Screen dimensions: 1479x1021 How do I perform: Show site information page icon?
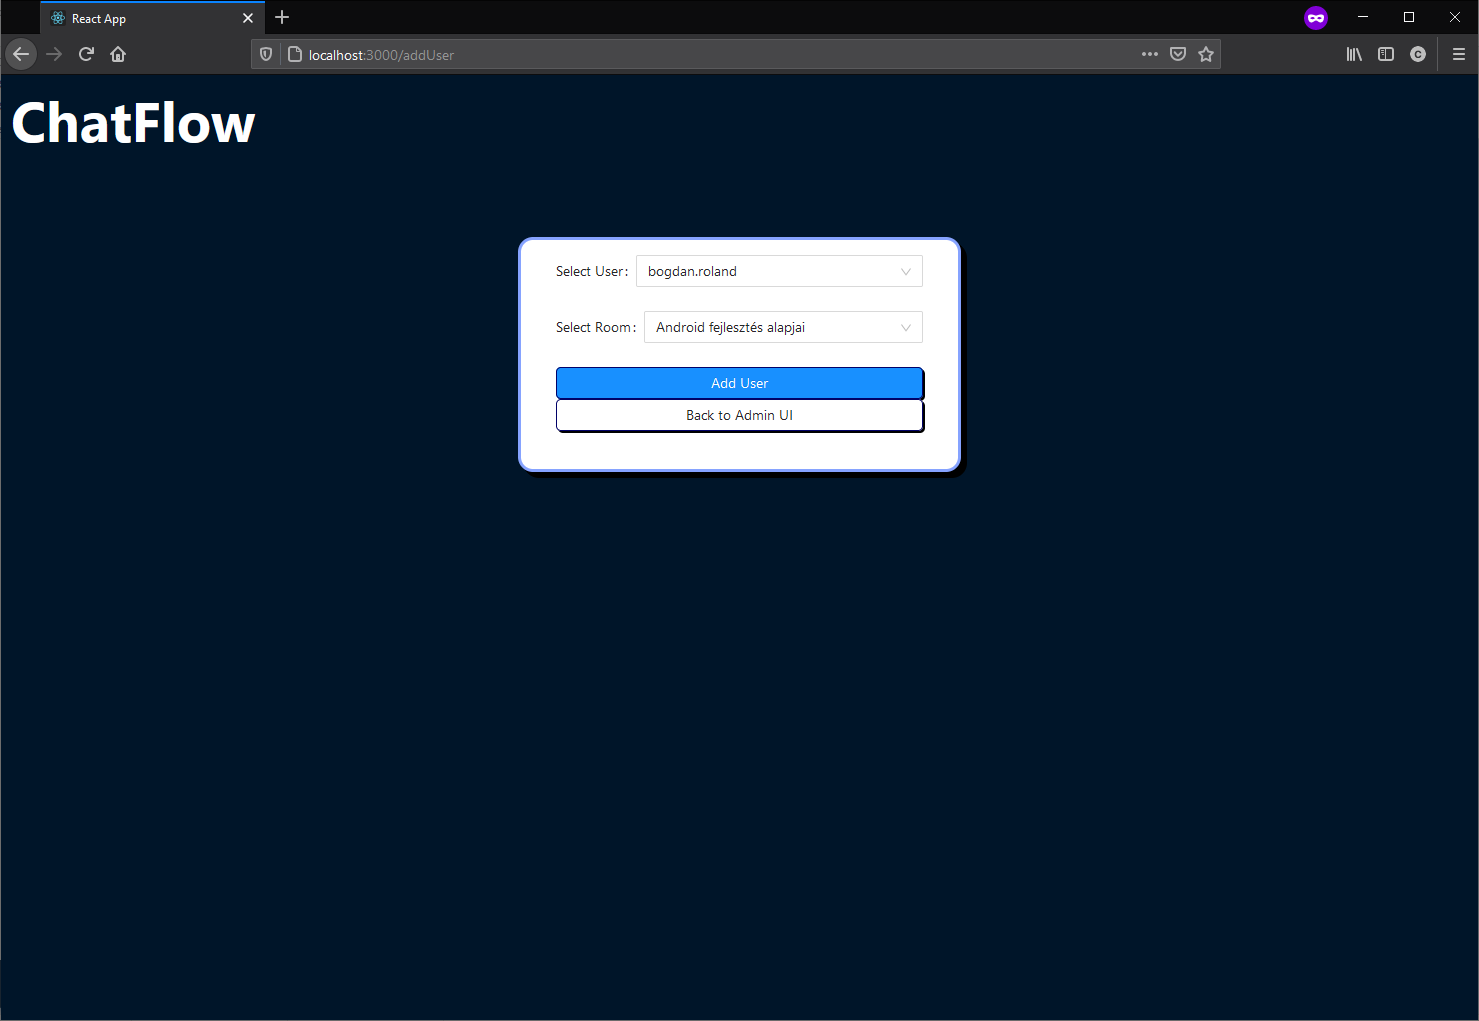pos(295,54)
